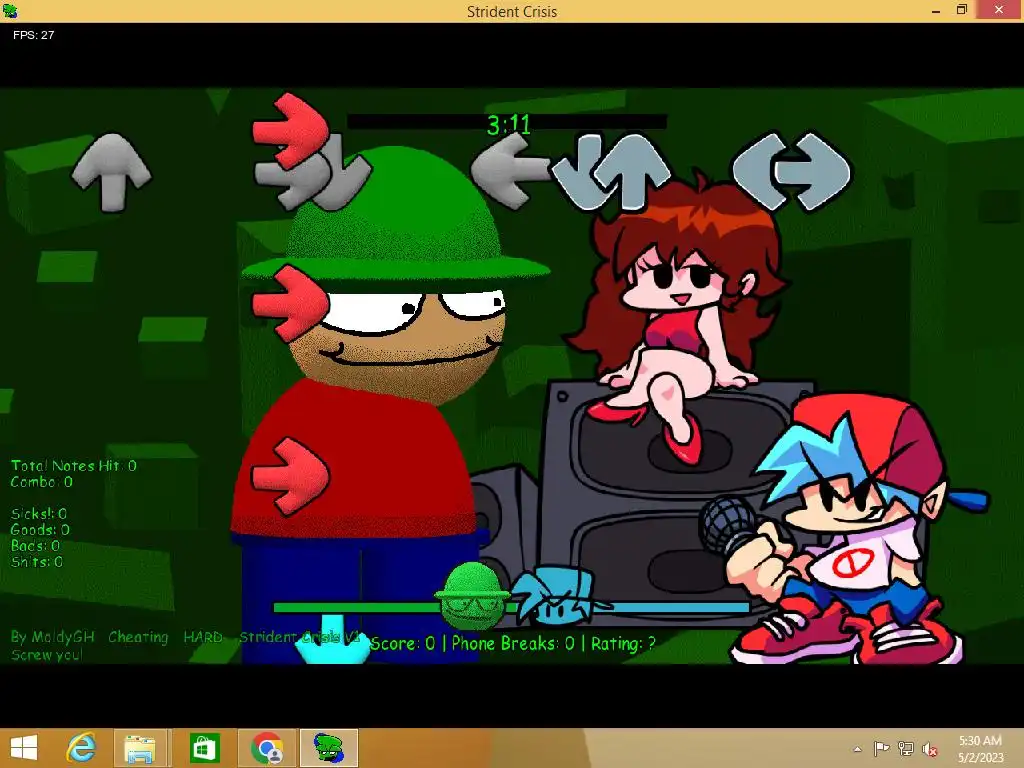This screenshot has width=1024, height=768.
Task: Open the clock showing 5:30 AM
Action: click(980, 748)
